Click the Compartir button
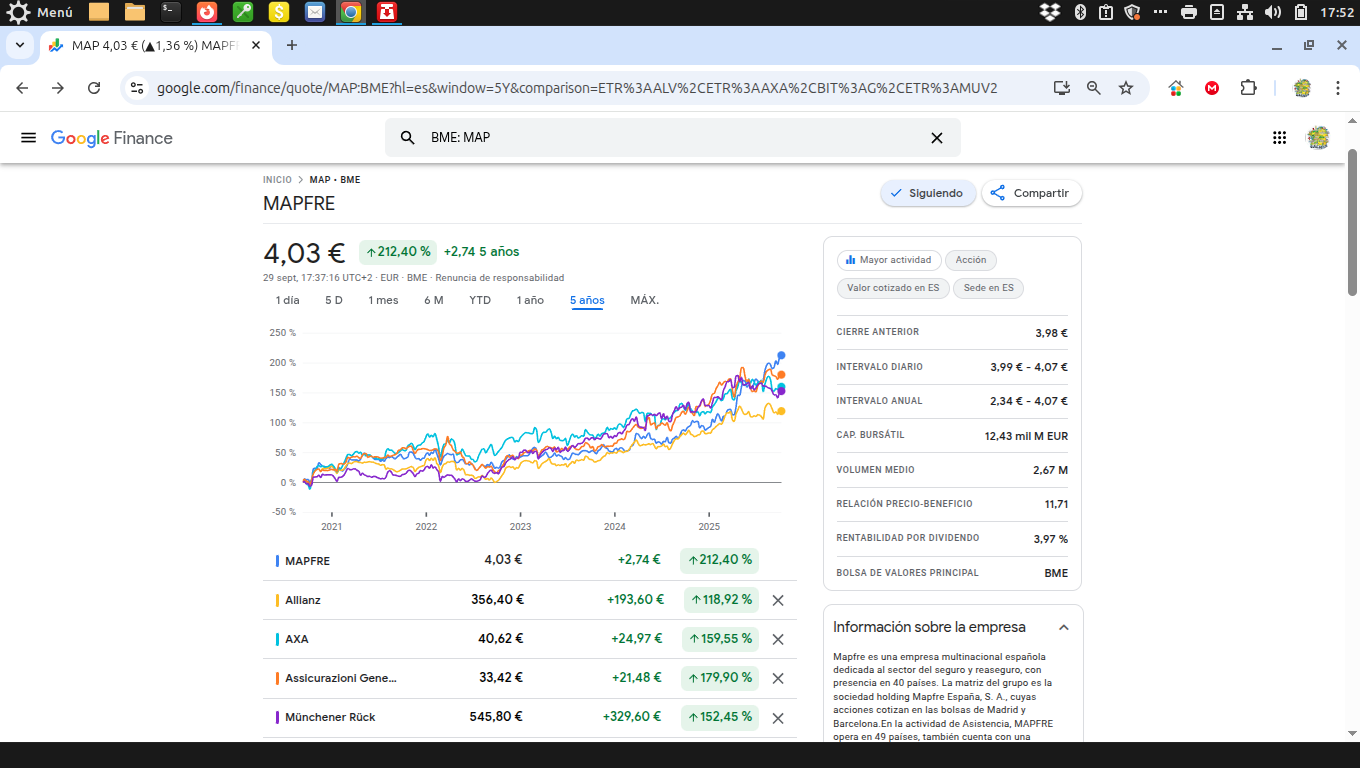 [x=1031, y=193]
